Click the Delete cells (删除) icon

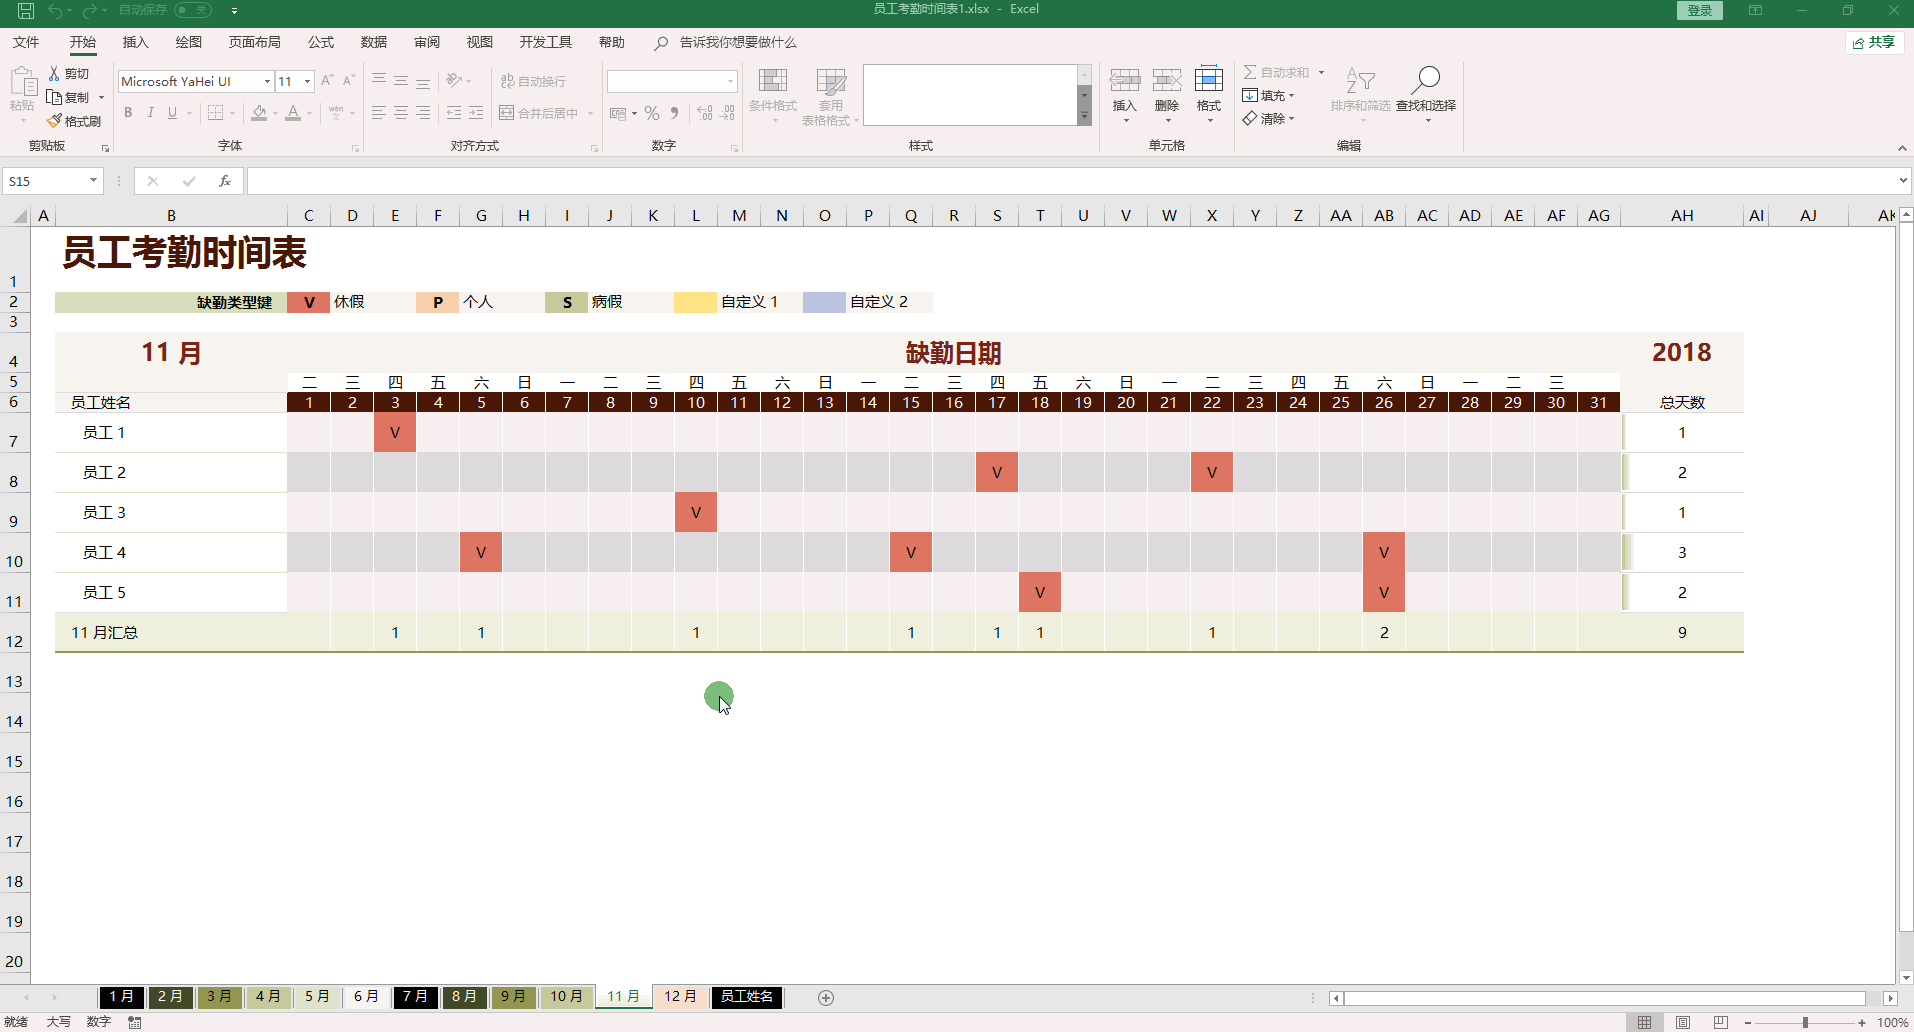pyautogui.click(x=1167, y=81)
